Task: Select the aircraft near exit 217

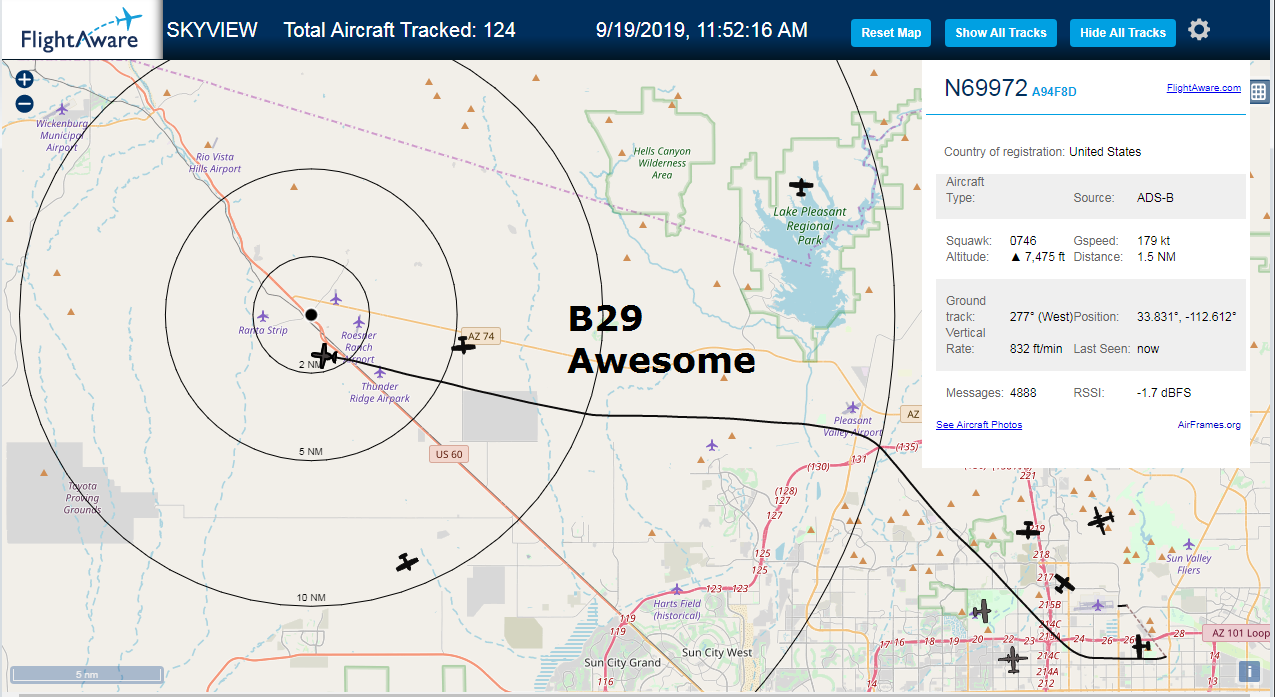Action: (x=1064, y=582)
